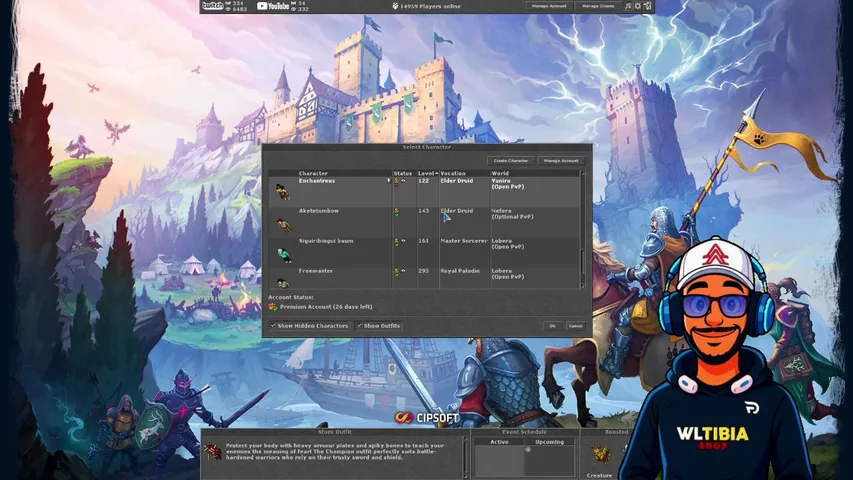Click Premium Account days left text
Viewport: 853px width, 480px height.
pos(326,307)
